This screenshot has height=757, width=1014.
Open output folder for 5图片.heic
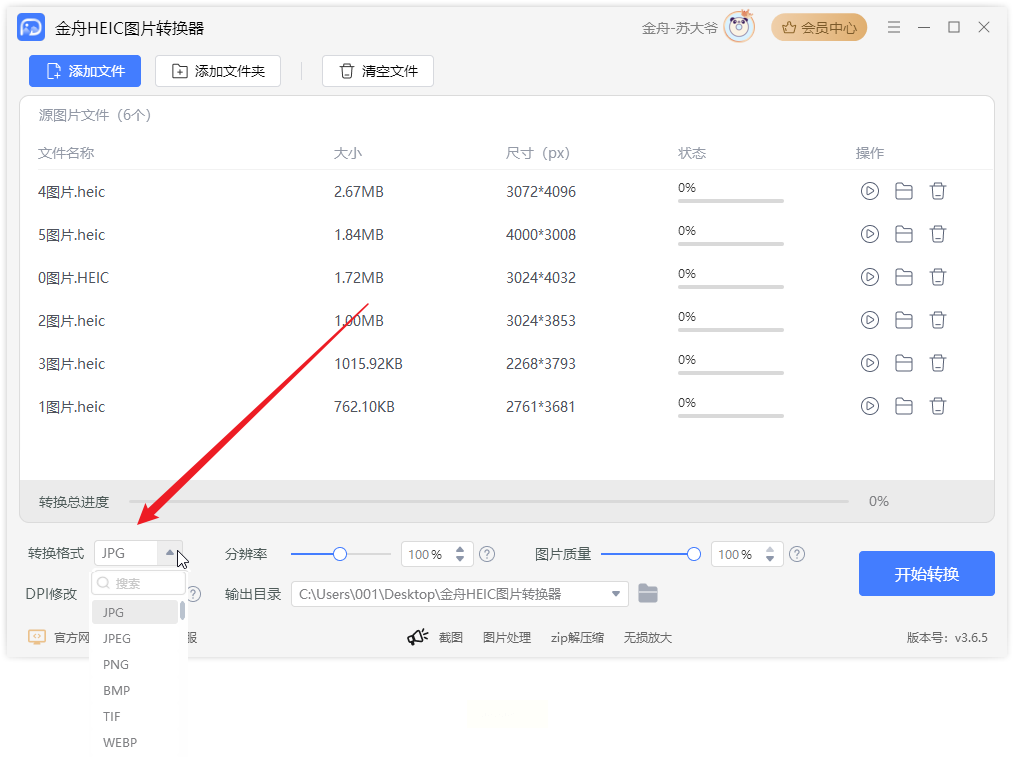tap(903, 234)
